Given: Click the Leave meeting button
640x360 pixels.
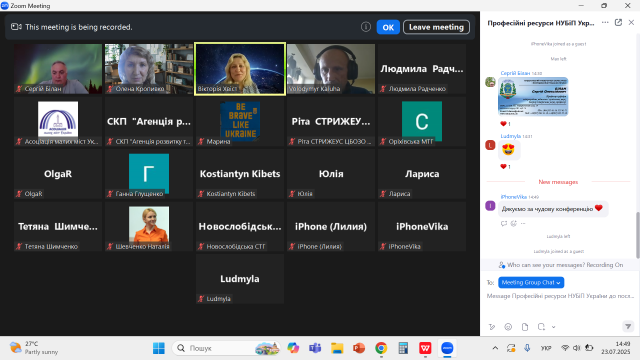Looking at the screenshot, I should [436, 27].
